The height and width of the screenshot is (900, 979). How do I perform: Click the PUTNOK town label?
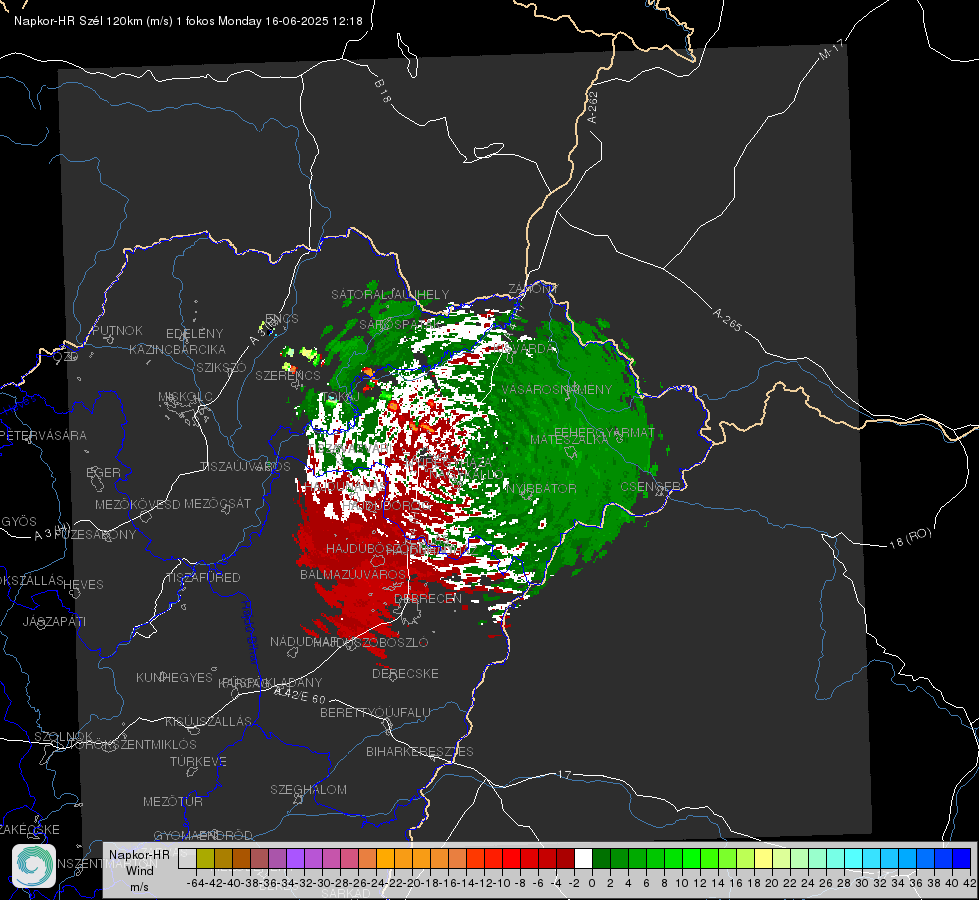tap(117, 331)
